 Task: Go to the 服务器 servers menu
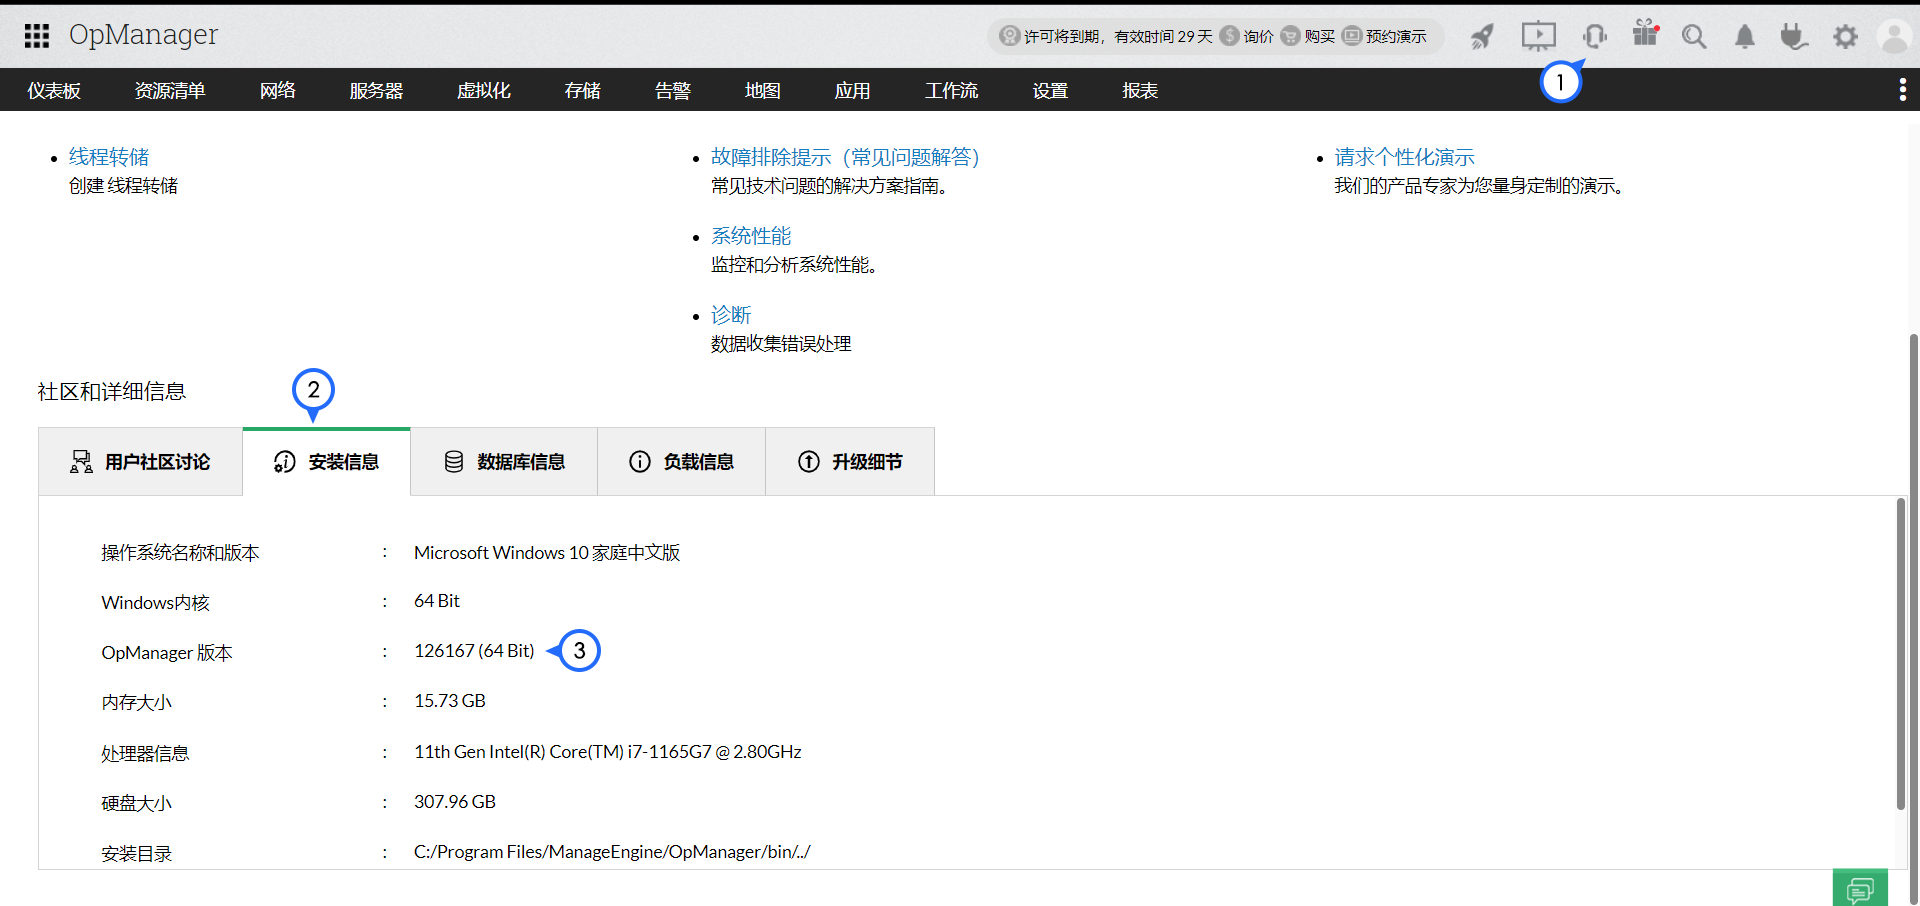tap(376, 90)
